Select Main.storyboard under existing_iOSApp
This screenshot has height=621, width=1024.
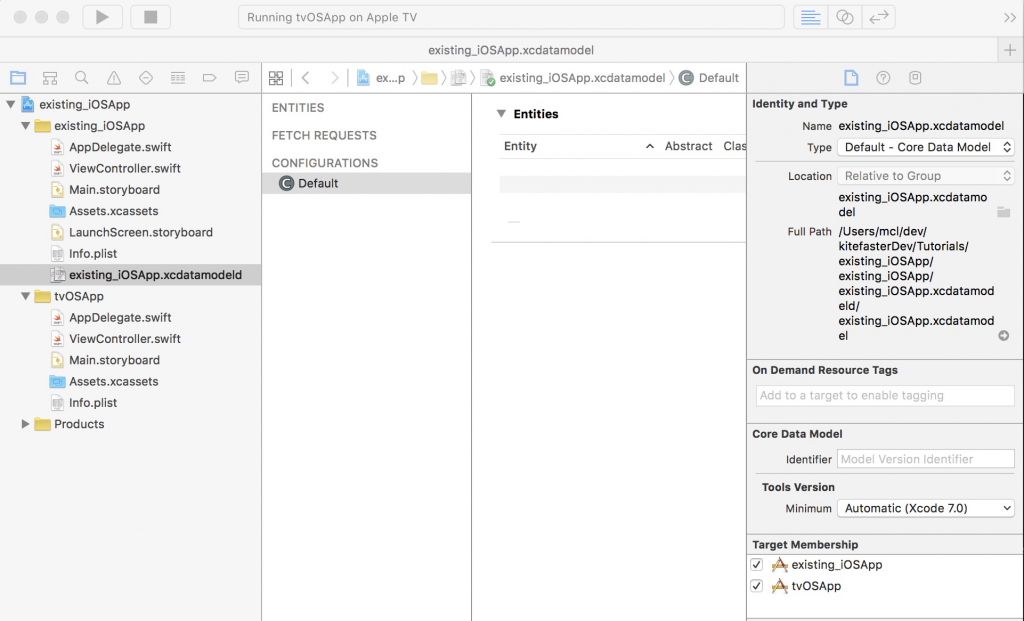tap(114, 190)
